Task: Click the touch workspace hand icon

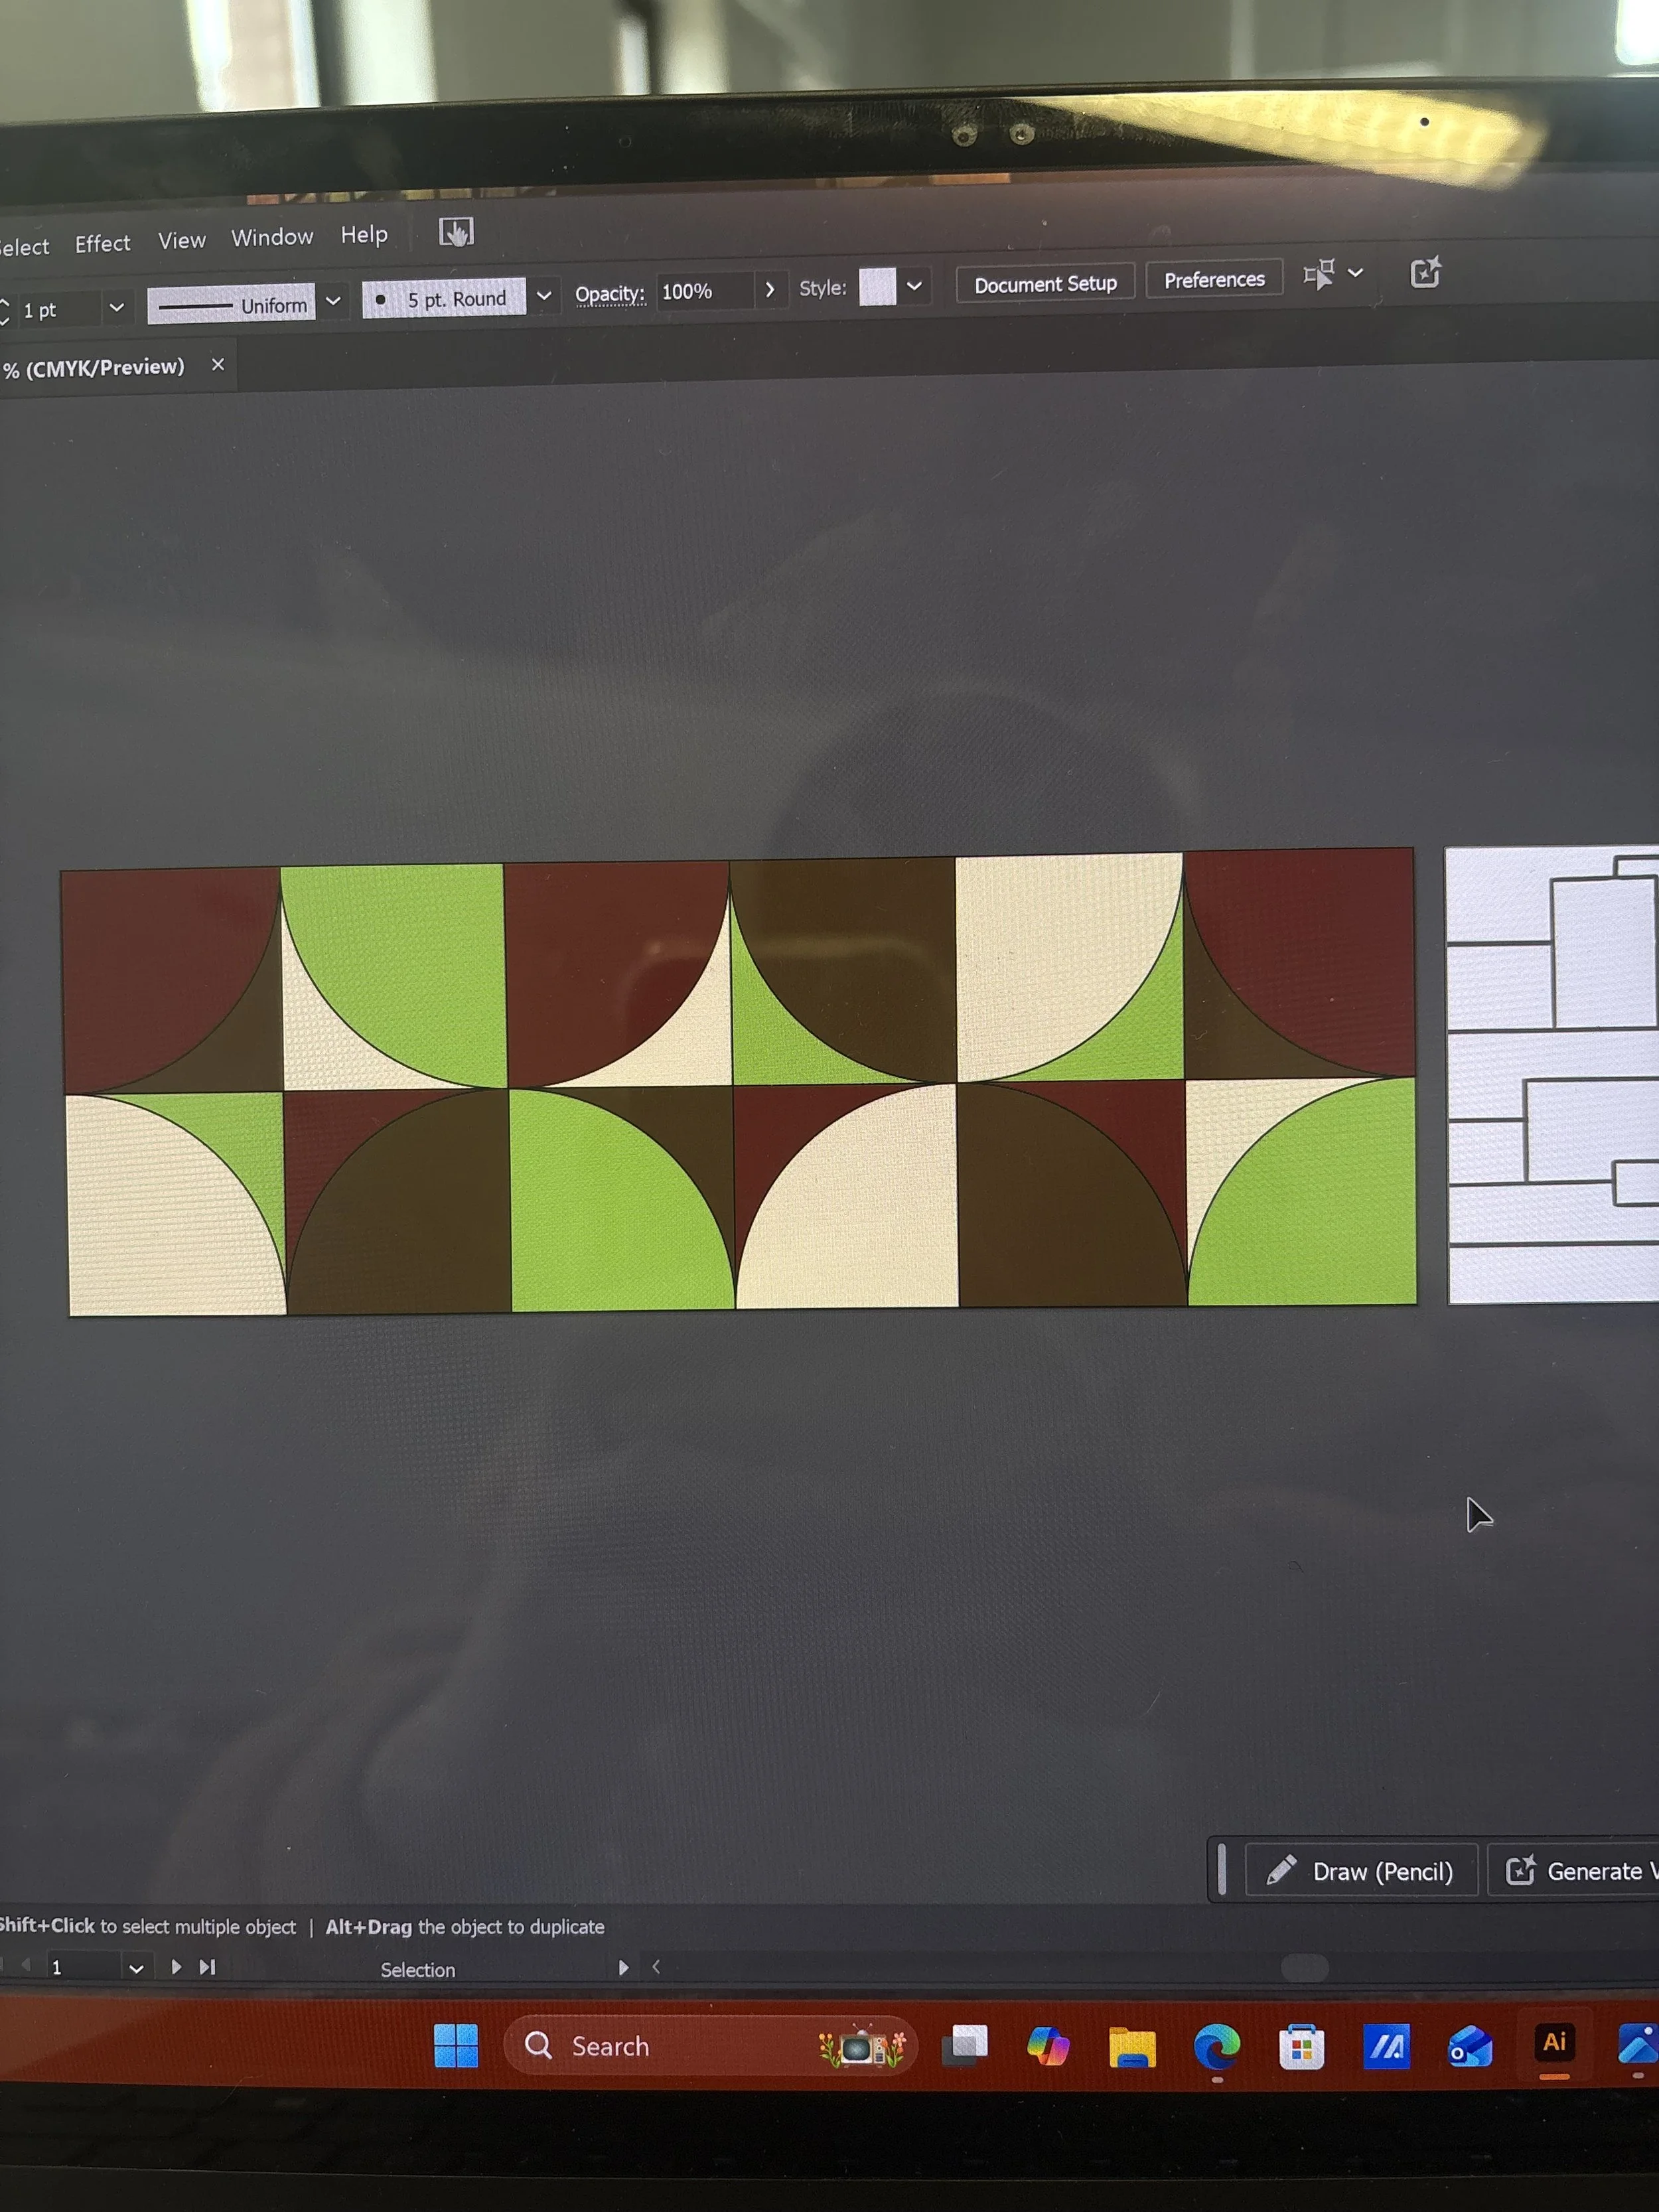Action: click(x=456, y=233)
